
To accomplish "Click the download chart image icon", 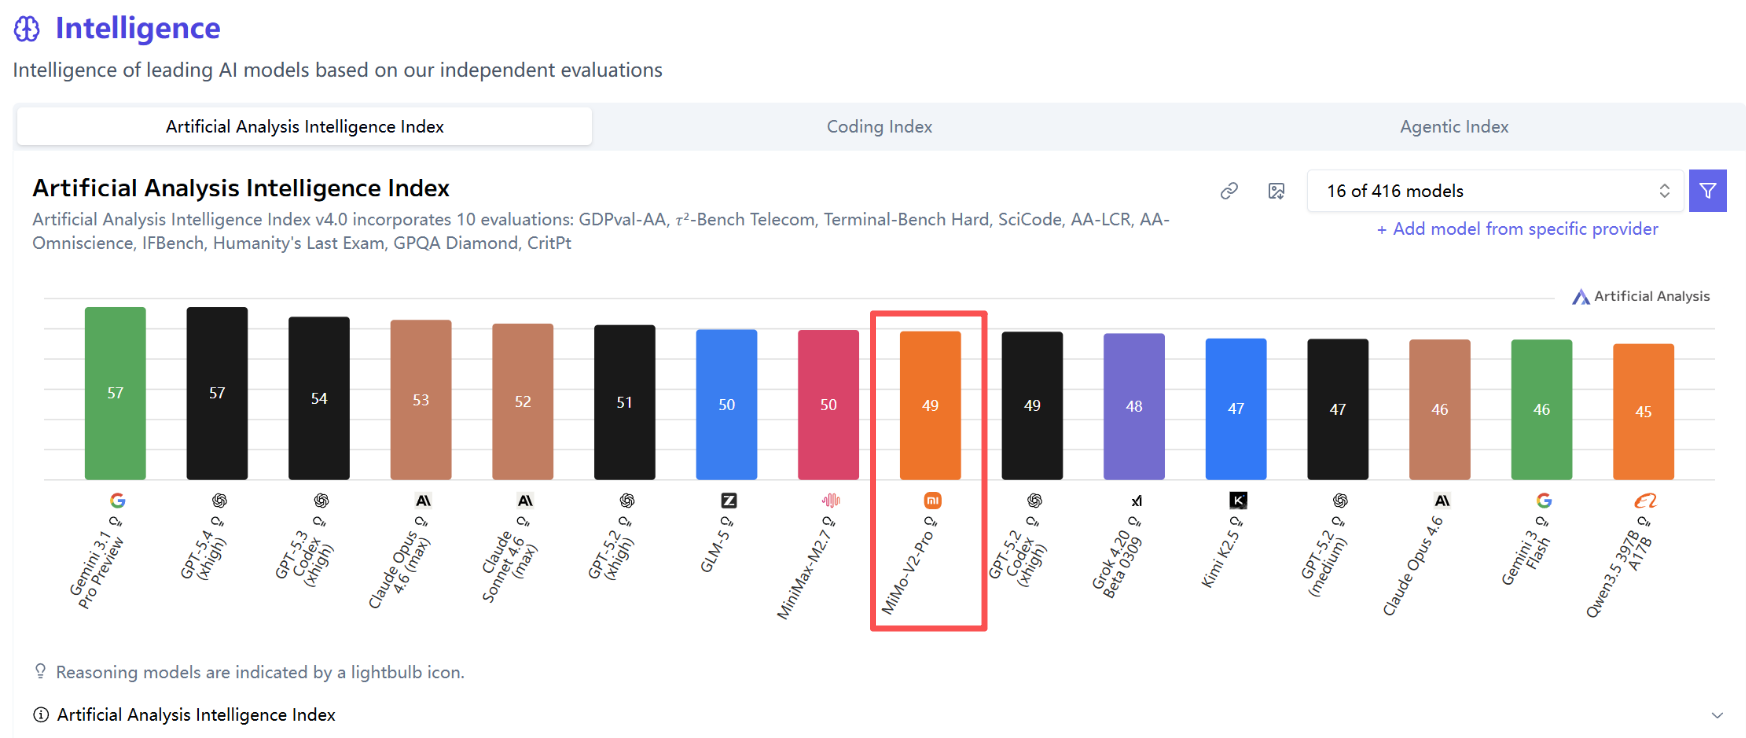I will 1276,191.
